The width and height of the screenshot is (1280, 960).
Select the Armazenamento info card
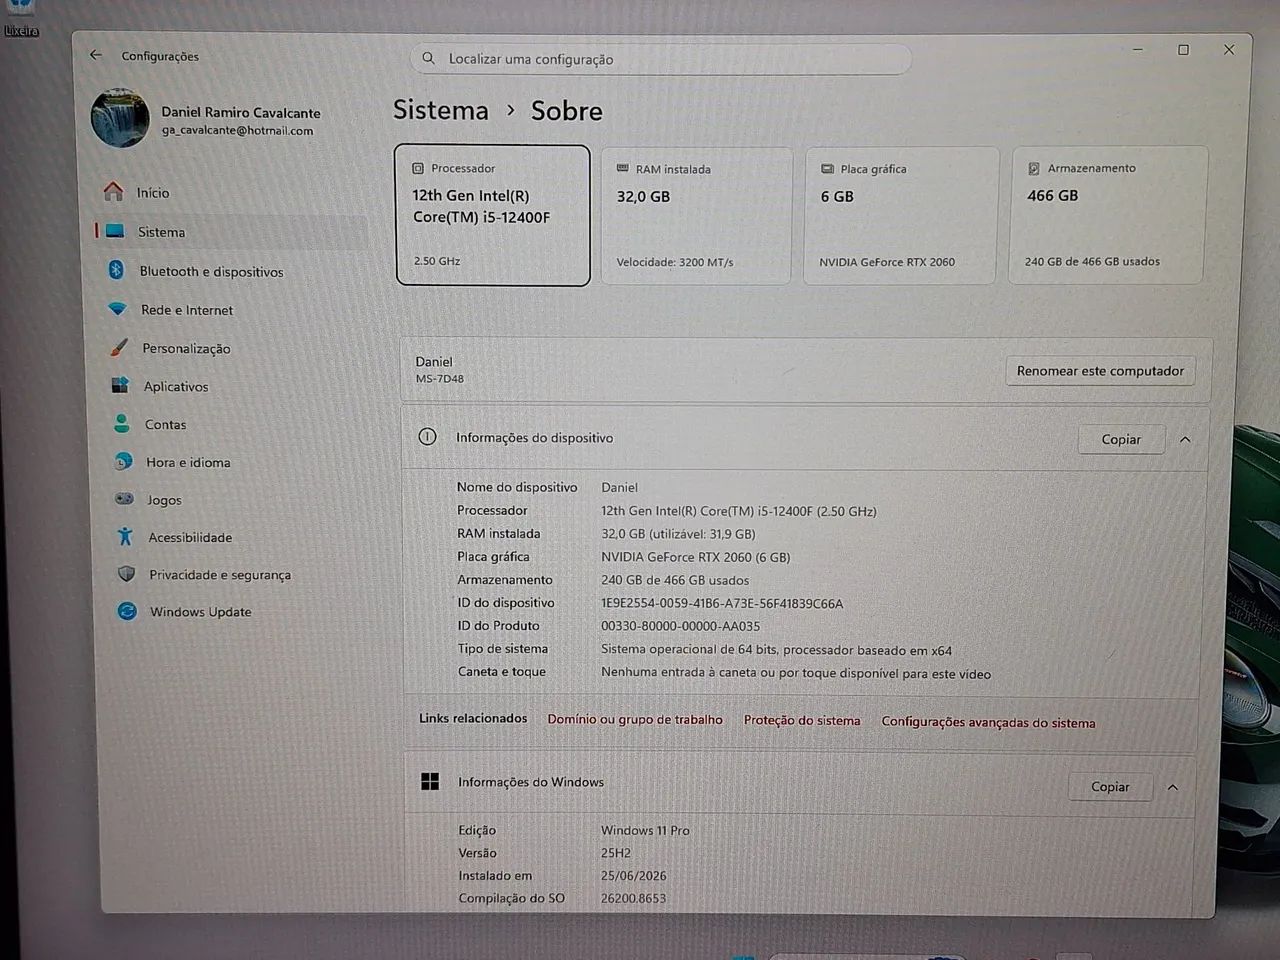[x=1108, y=214]
